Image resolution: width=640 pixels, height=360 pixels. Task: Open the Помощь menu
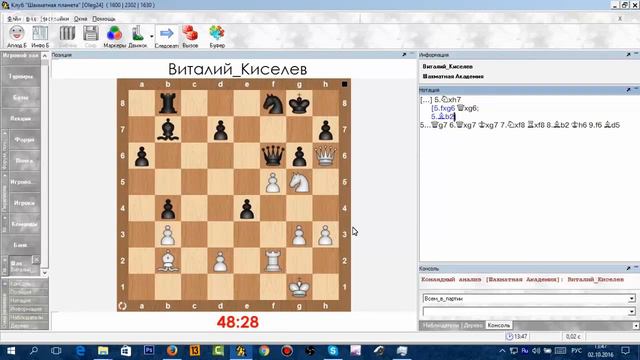click(x=104, y=19)
